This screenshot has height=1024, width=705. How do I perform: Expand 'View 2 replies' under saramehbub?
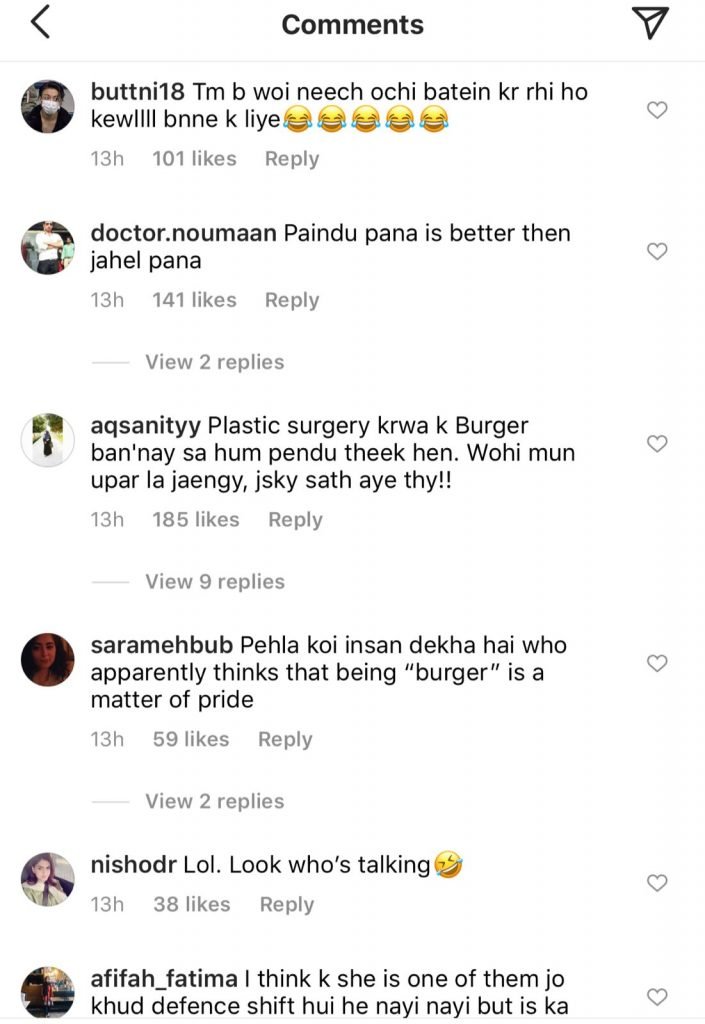point(214,802)
